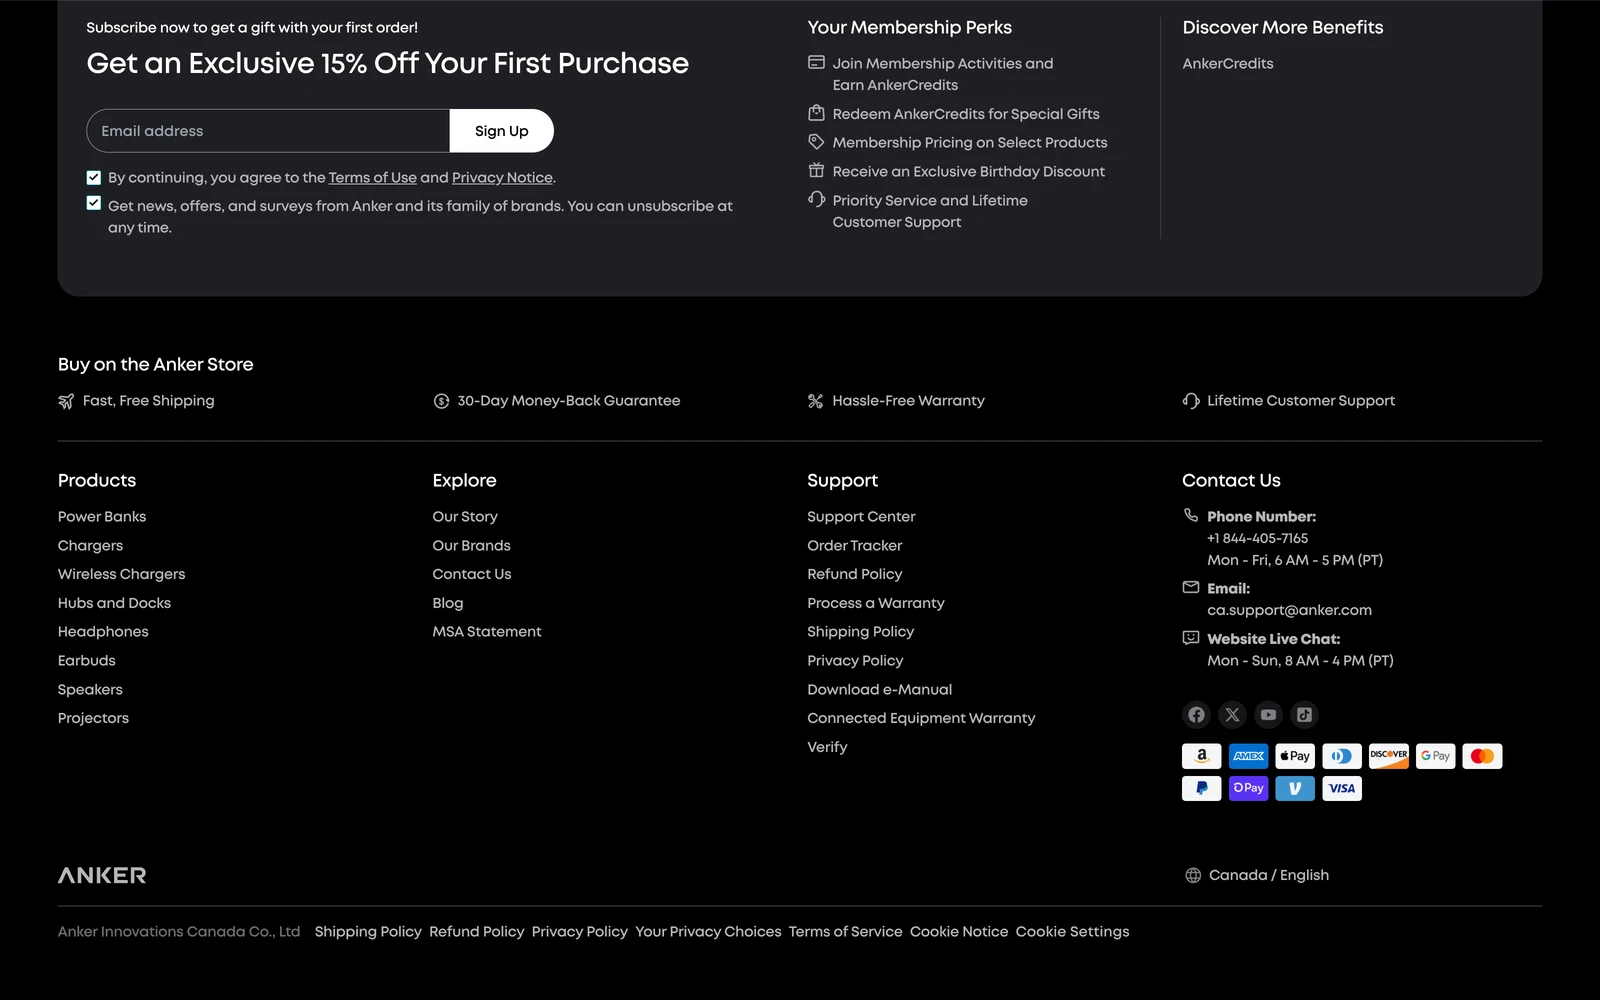Image resolution: width=1600 pixels, height=1000 pixels.
Task: Open Projectors products link
Action: [x=93, y=718]
